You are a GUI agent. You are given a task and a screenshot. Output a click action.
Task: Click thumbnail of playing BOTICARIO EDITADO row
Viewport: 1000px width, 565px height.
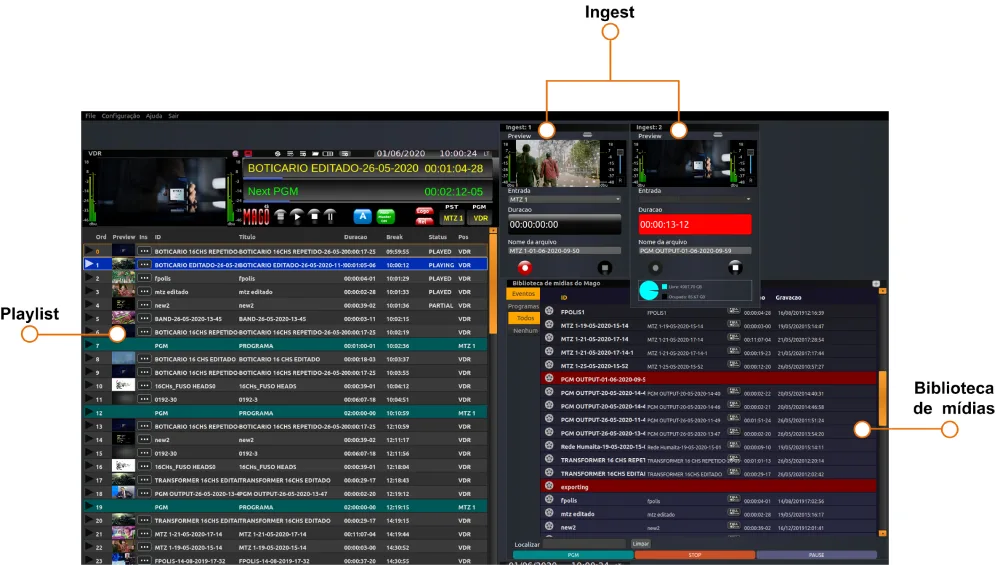point(123,264)
